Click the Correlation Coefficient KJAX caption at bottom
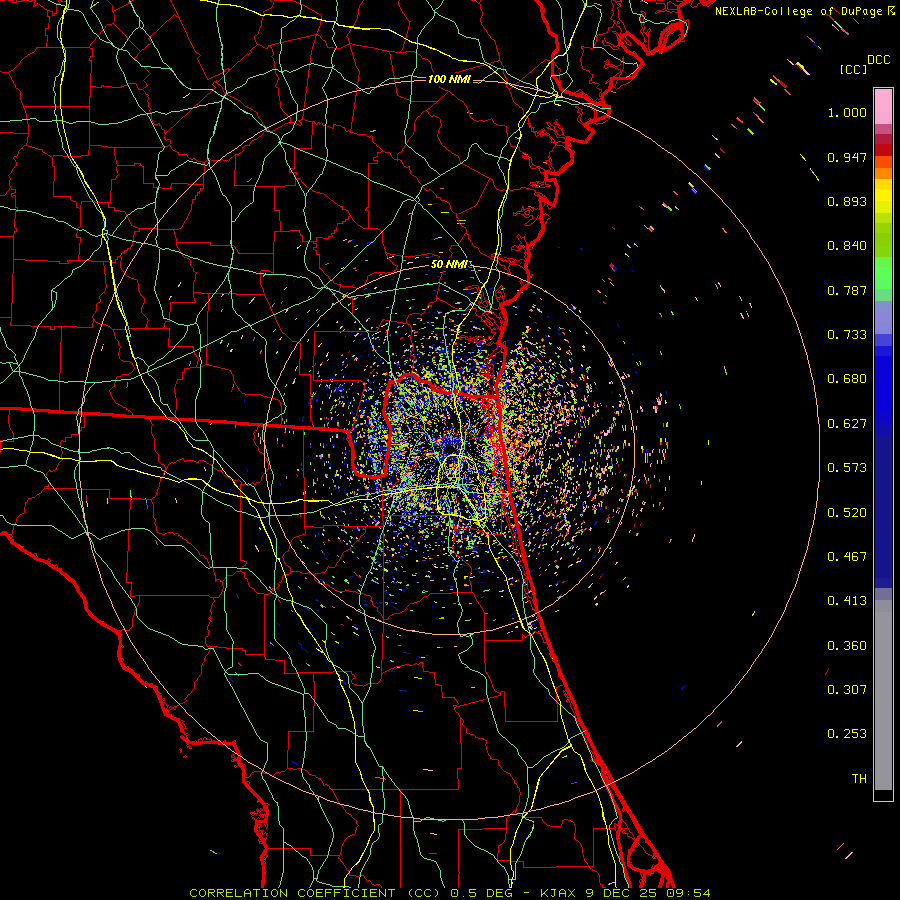The image size is (900, 900). coord(450,893)
